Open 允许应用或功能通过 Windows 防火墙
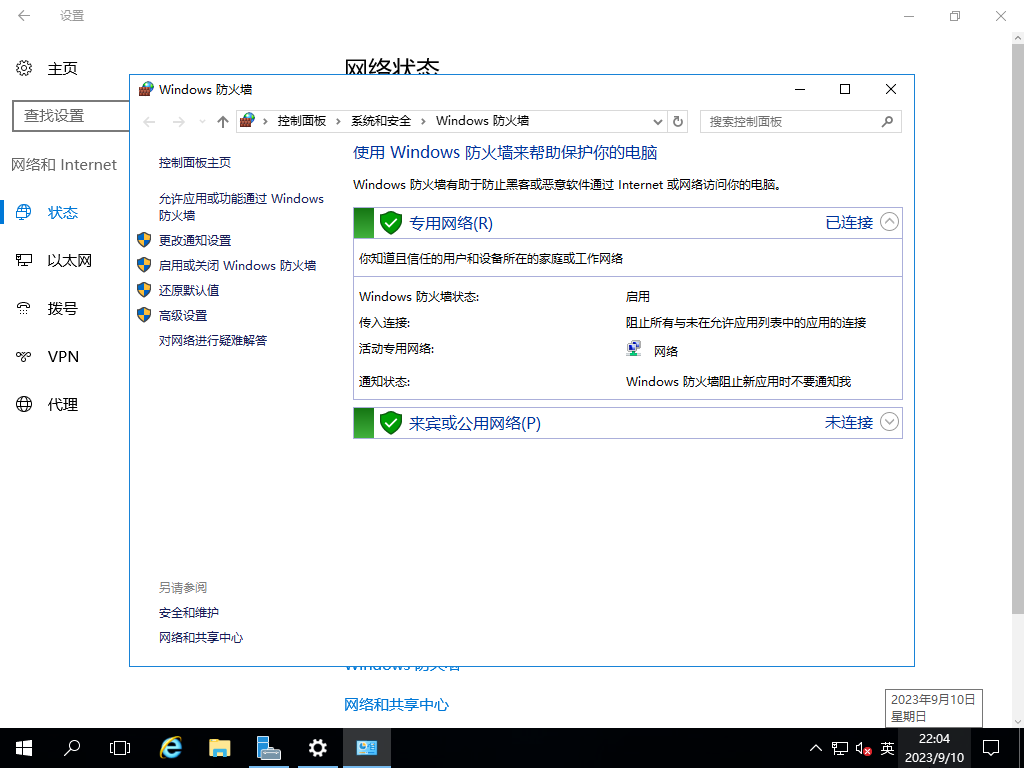Viewport: 1024px width, 768px height. point(241,206)
